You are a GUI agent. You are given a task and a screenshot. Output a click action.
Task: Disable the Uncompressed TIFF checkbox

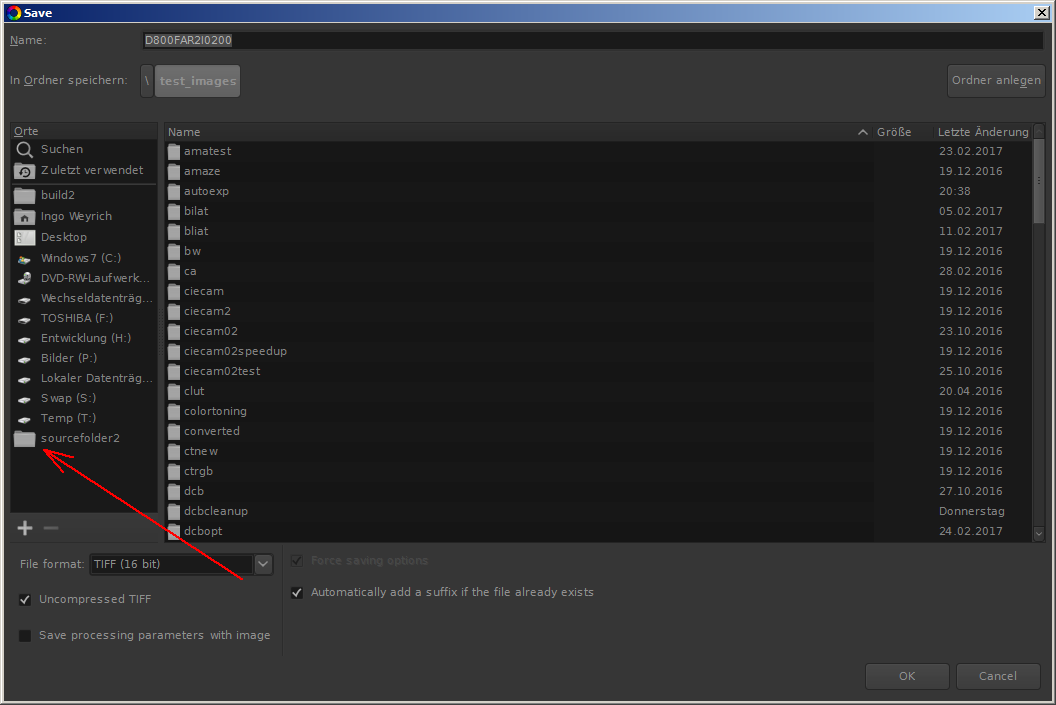click(x=25, y=600)
